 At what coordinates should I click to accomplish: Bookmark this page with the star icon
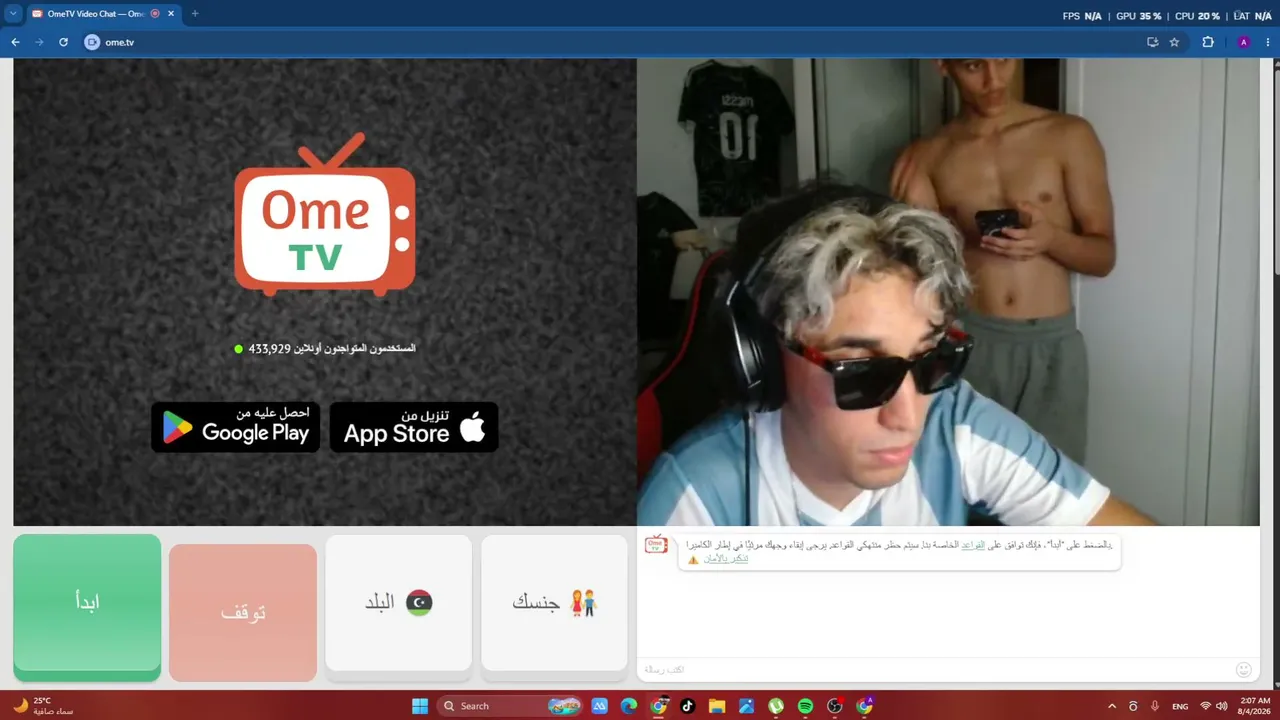click(1174, 42)
